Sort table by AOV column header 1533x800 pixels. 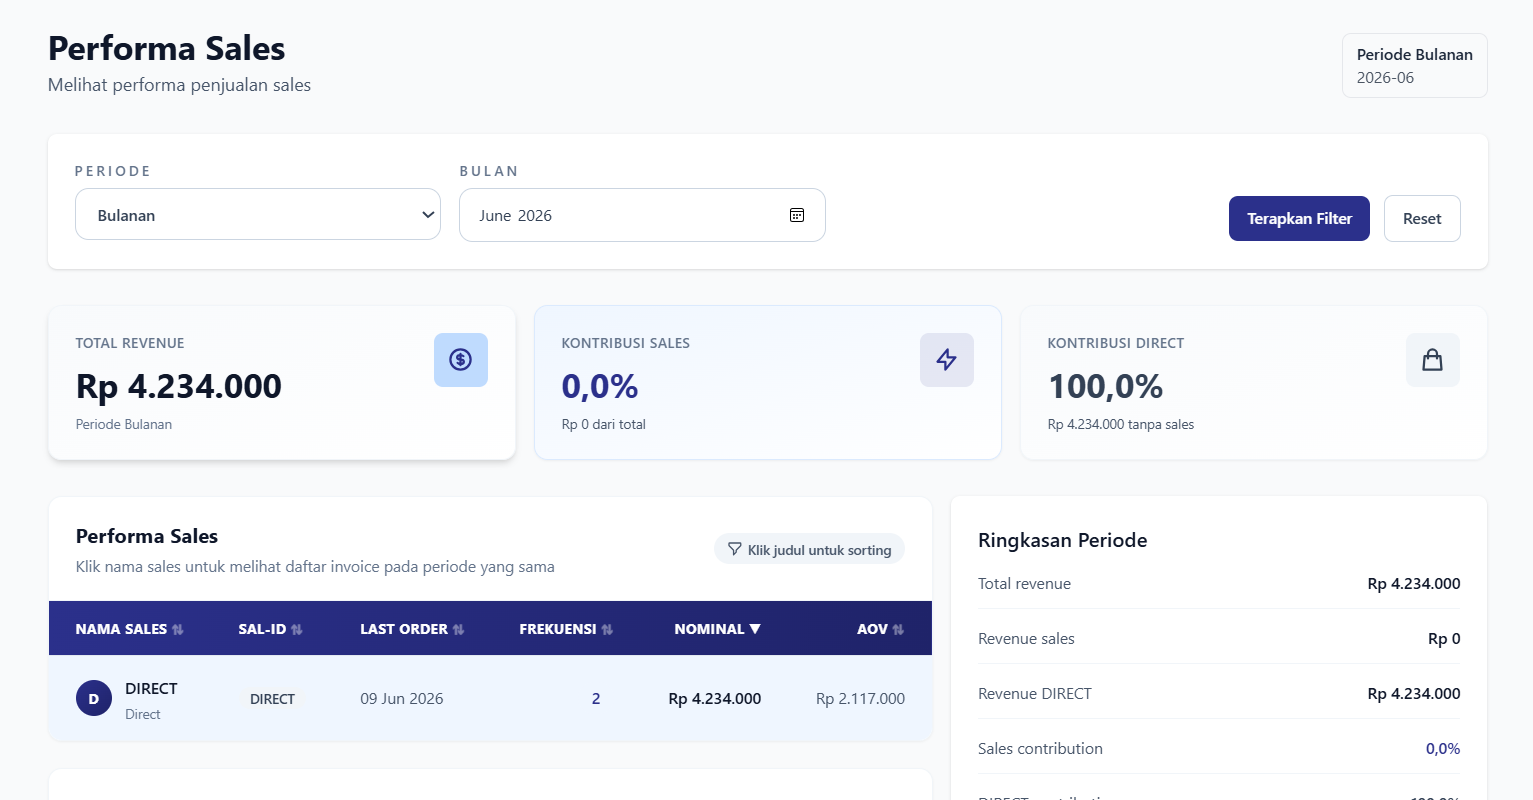coord(880,629)
